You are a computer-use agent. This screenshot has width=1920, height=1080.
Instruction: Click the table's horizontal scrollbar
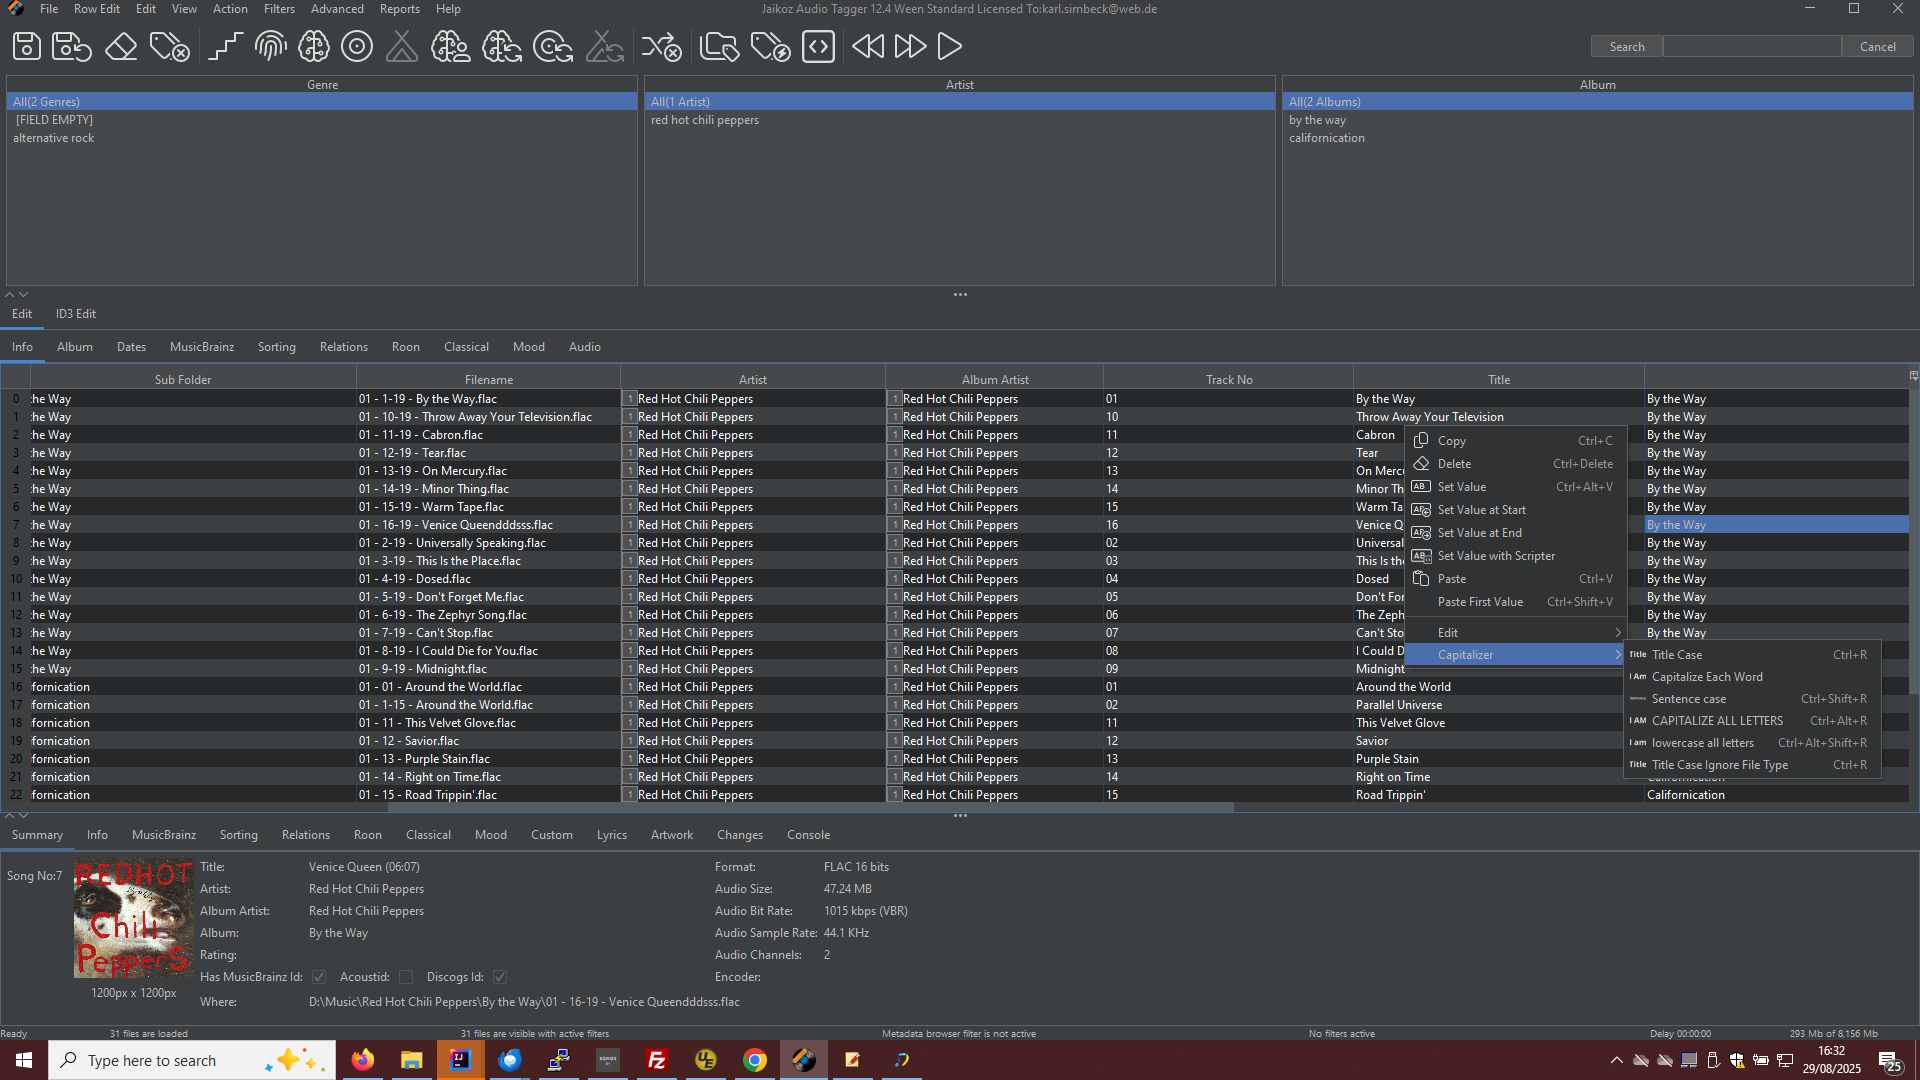coord(810,807)
